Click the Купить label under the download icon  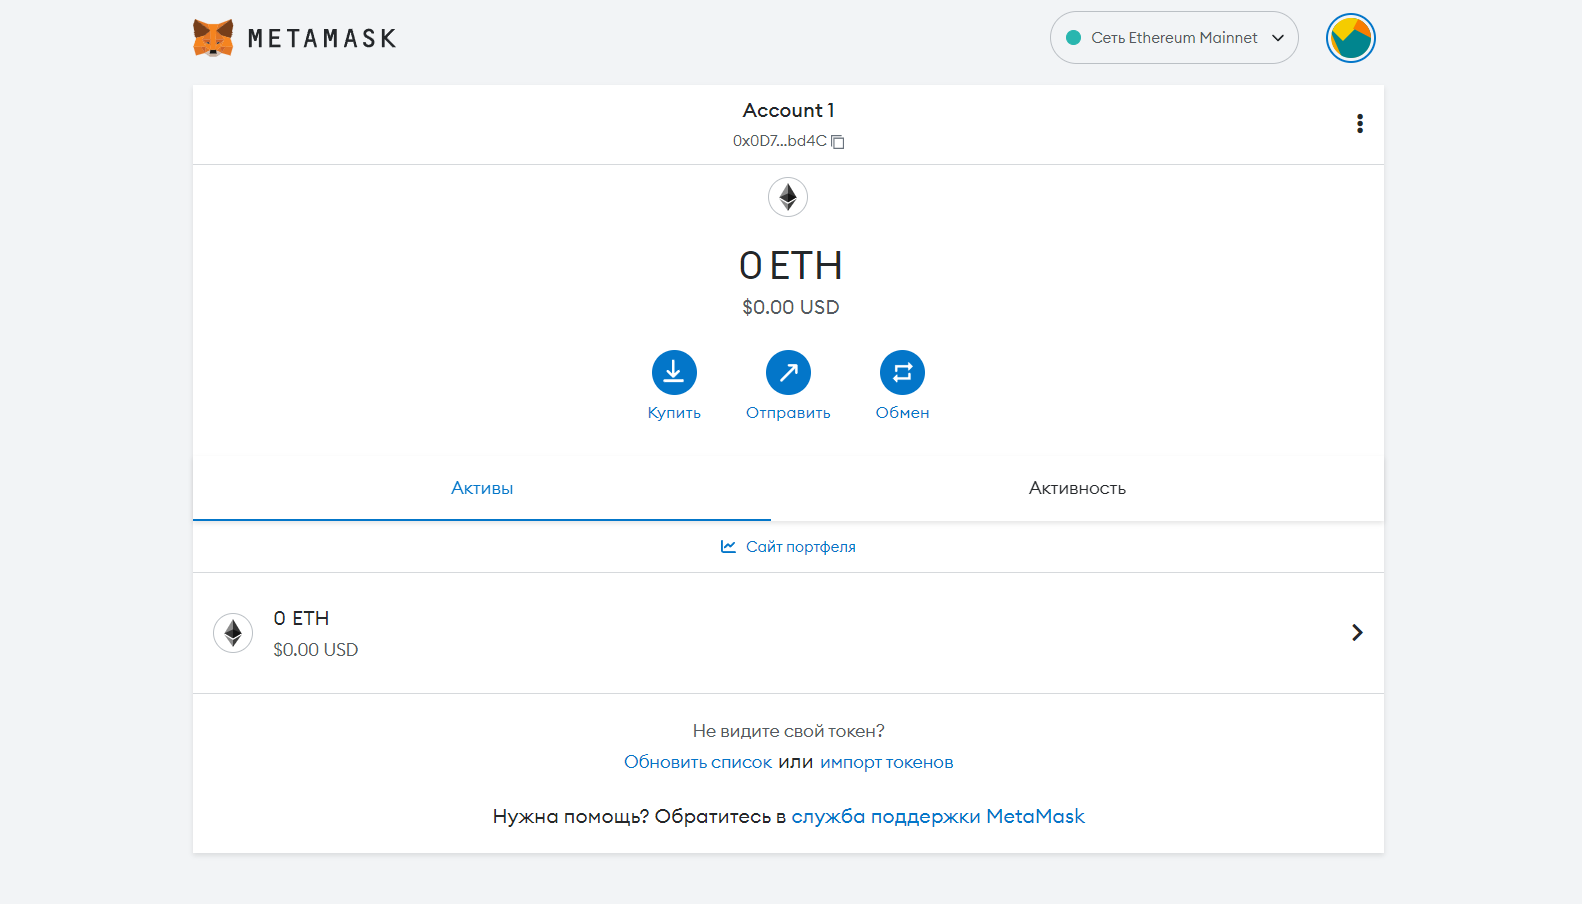674,413
